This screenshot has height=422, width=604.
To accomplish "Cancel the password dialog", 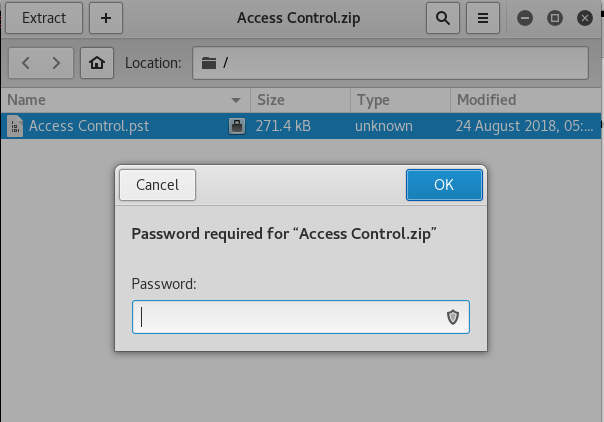I will pyautogui.click(x=157, y=184).
